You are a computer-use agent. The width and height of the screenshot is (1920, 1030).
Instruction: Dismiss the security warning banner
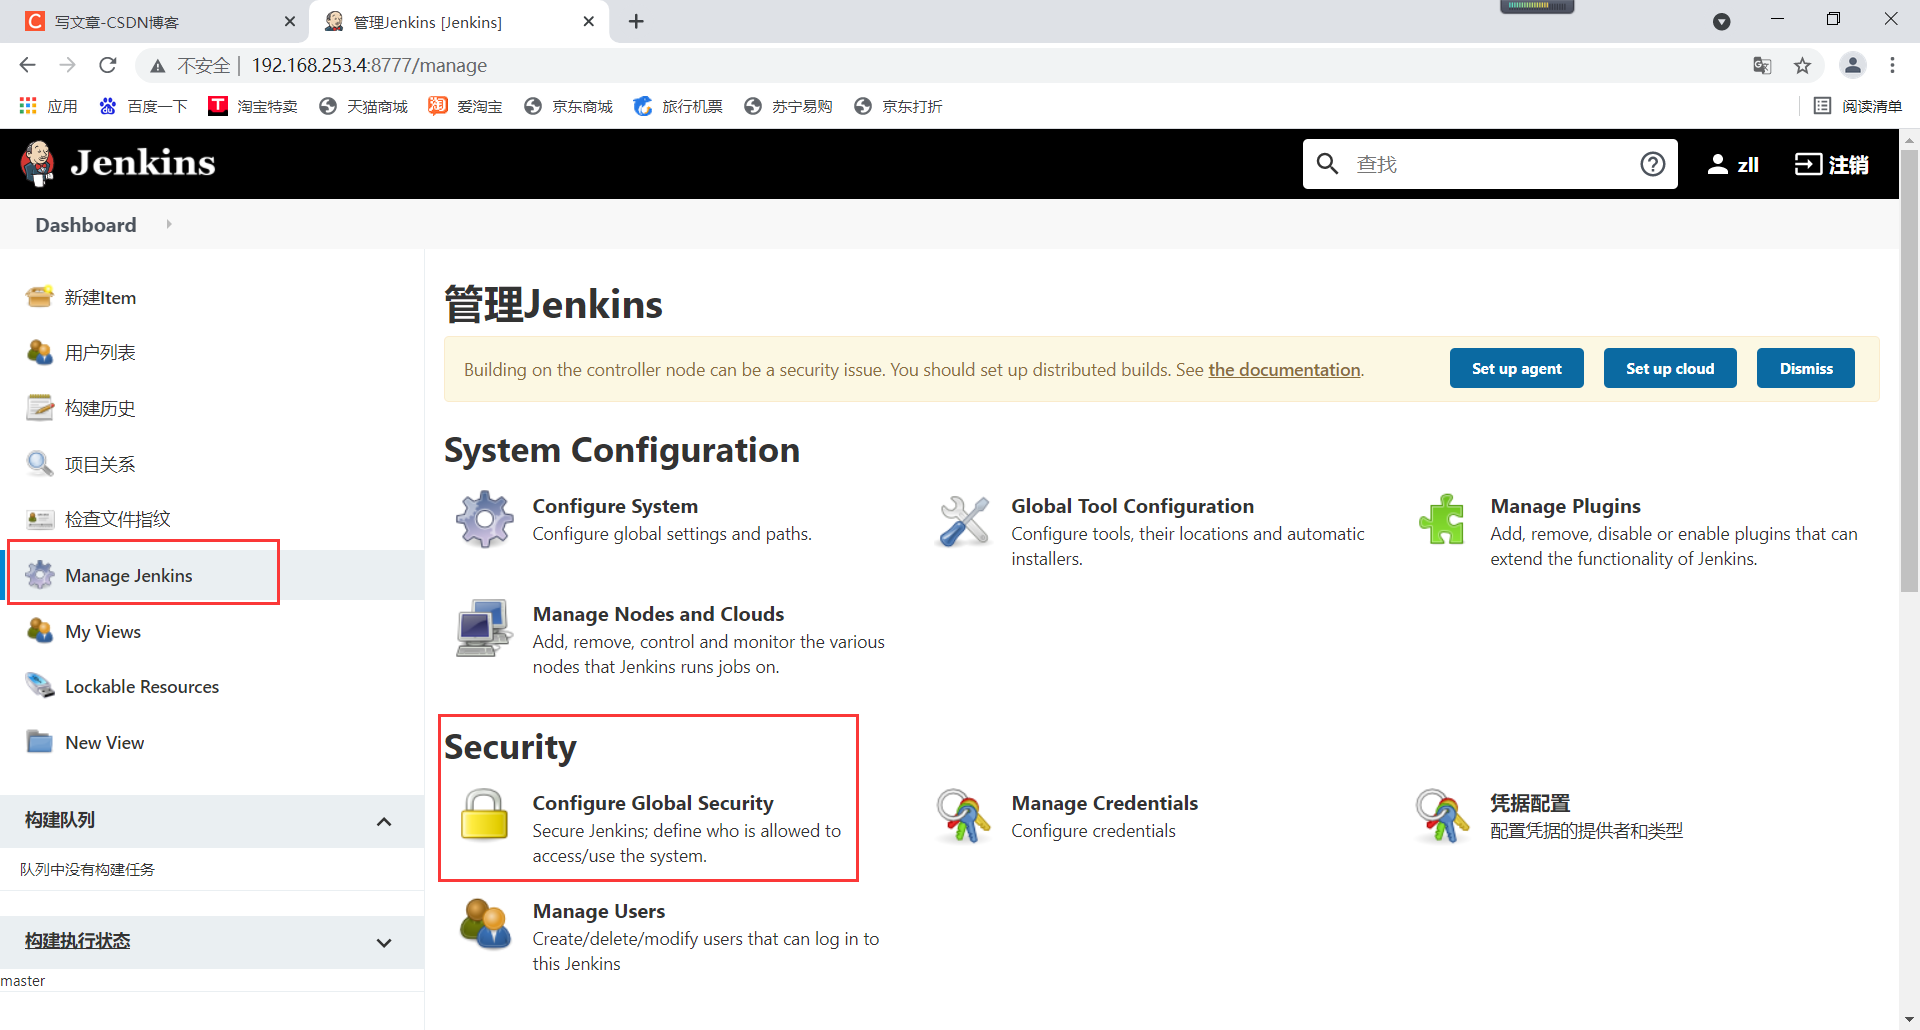click(1806, 368)
